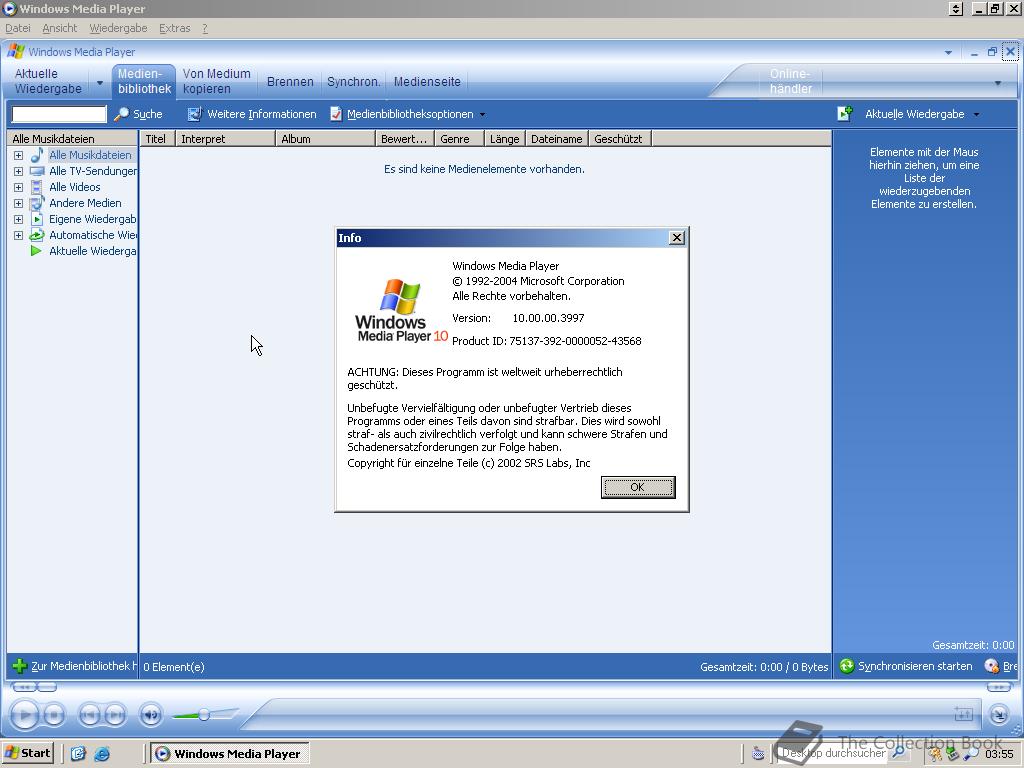Open the Extras menu

point(174,28)
